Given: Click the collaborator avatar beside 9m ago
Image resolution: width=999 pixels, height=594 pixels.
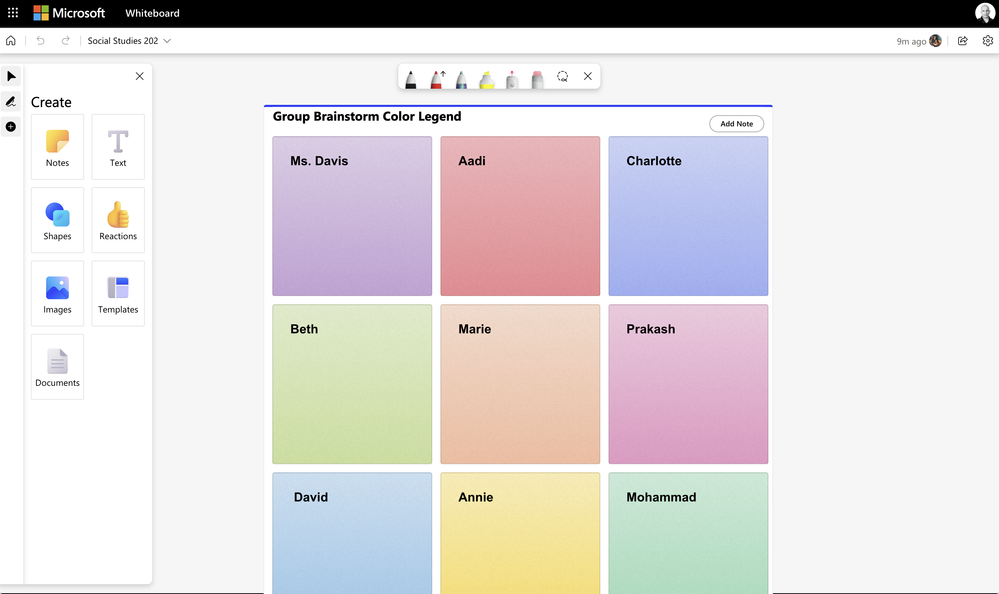Looking at the screenshot, I should pos(935,41).
